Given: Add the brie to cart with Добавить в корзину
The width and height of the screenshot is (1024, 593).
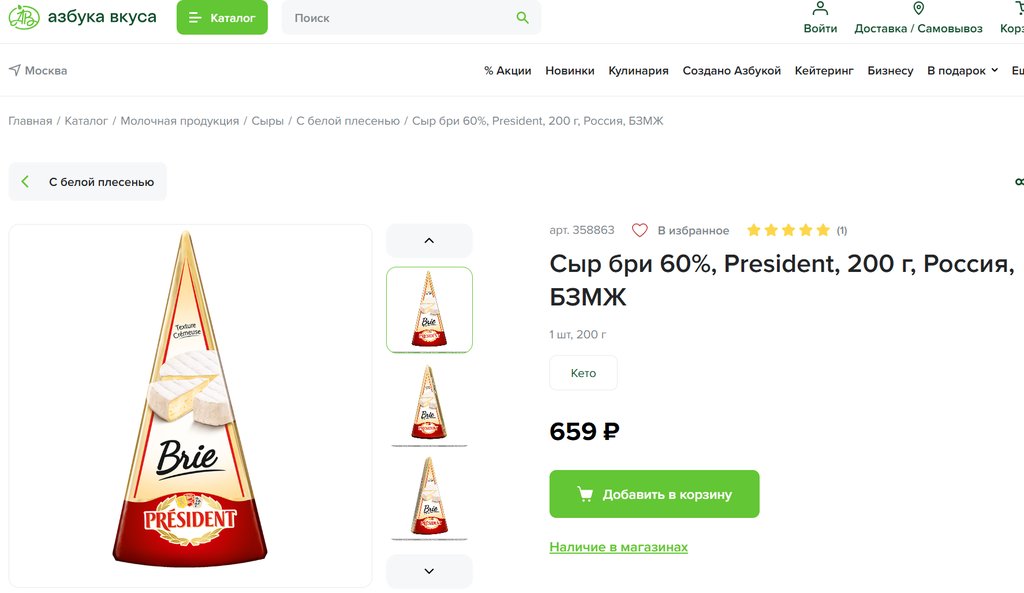Looking at the screenshot, I should (x=654, y=494).
